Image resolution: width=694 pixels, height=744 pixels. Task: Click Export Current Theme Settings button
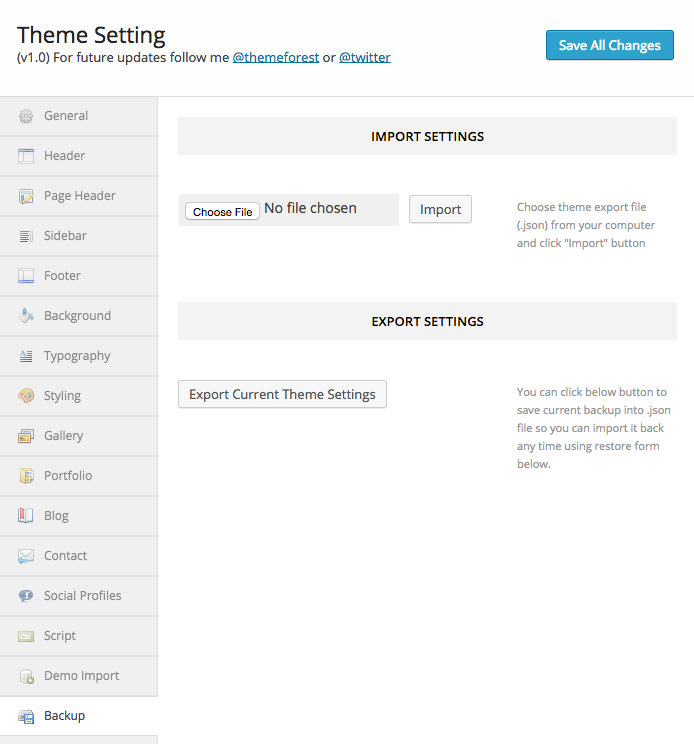(x=282, y=394)
